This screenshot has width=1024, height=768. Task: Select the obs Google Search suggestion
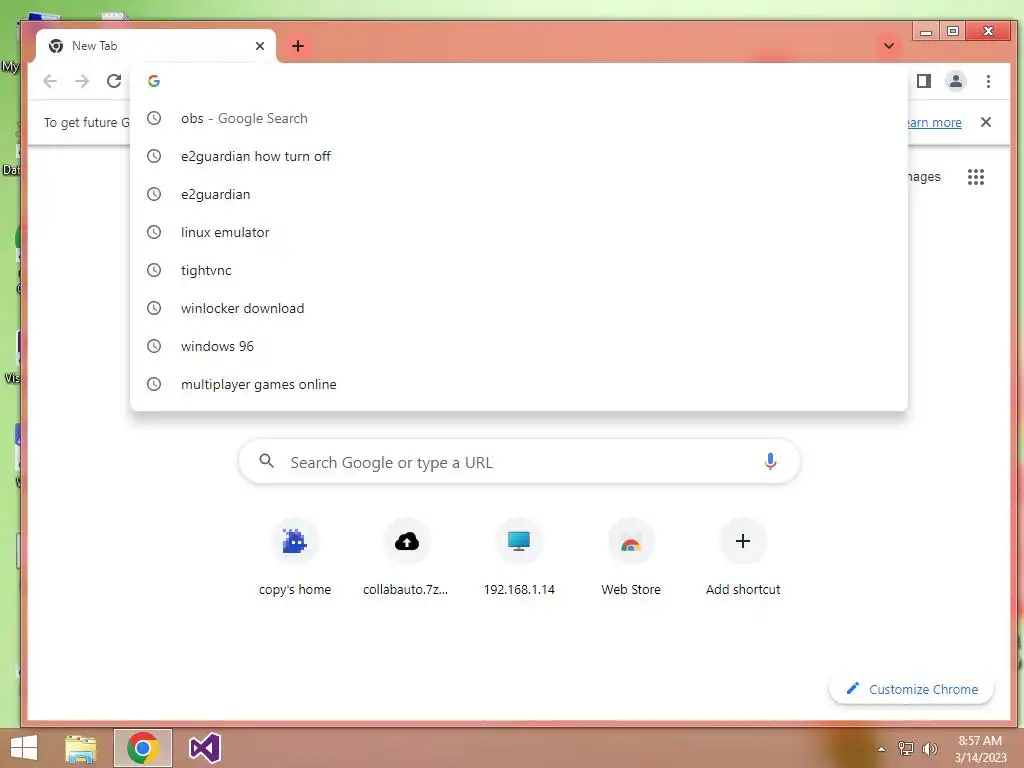[x=519, y=118]
